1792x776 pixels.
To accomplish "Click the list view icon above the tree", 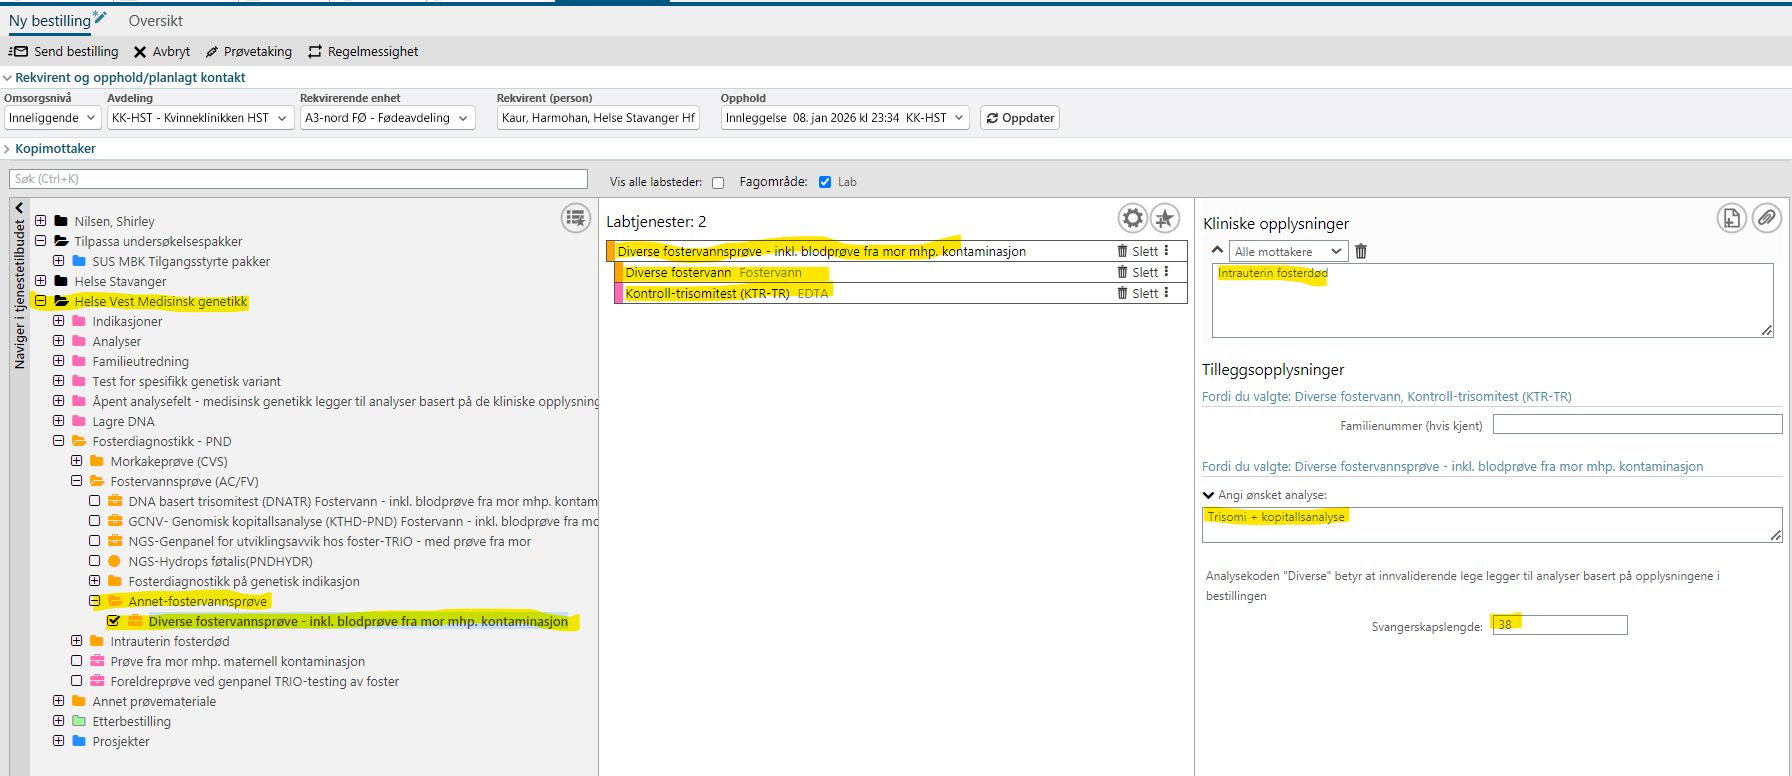I will [x=575, y=218].
